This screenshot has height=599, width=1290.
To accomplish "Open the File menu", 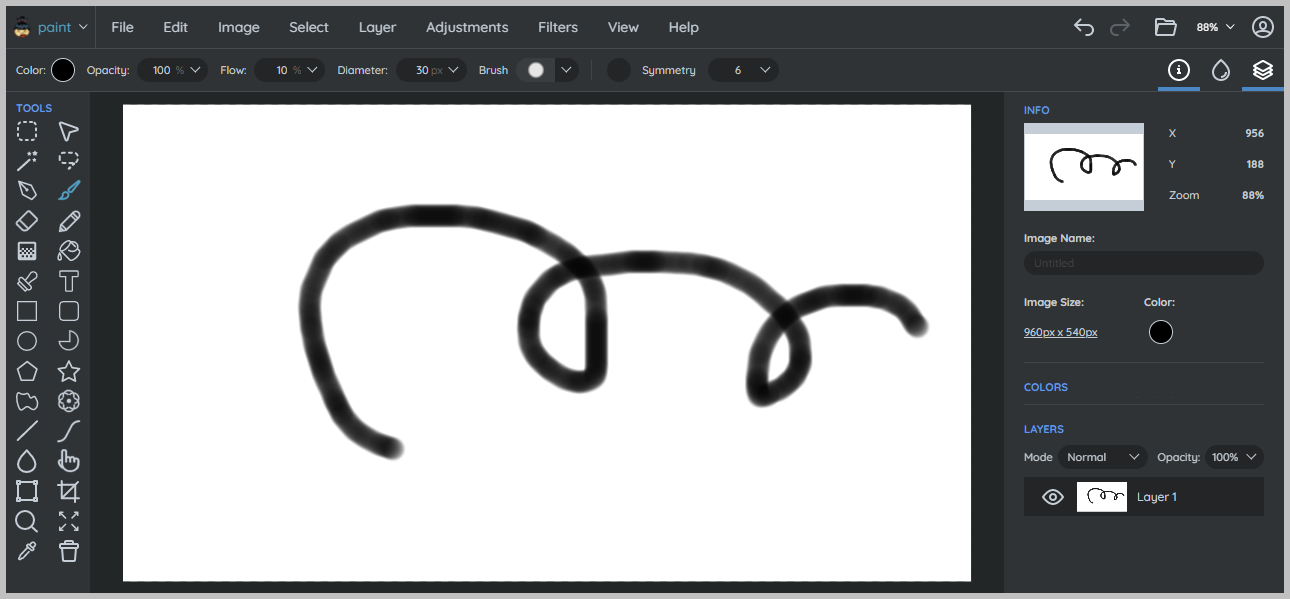I will click(x=122, y=27).
